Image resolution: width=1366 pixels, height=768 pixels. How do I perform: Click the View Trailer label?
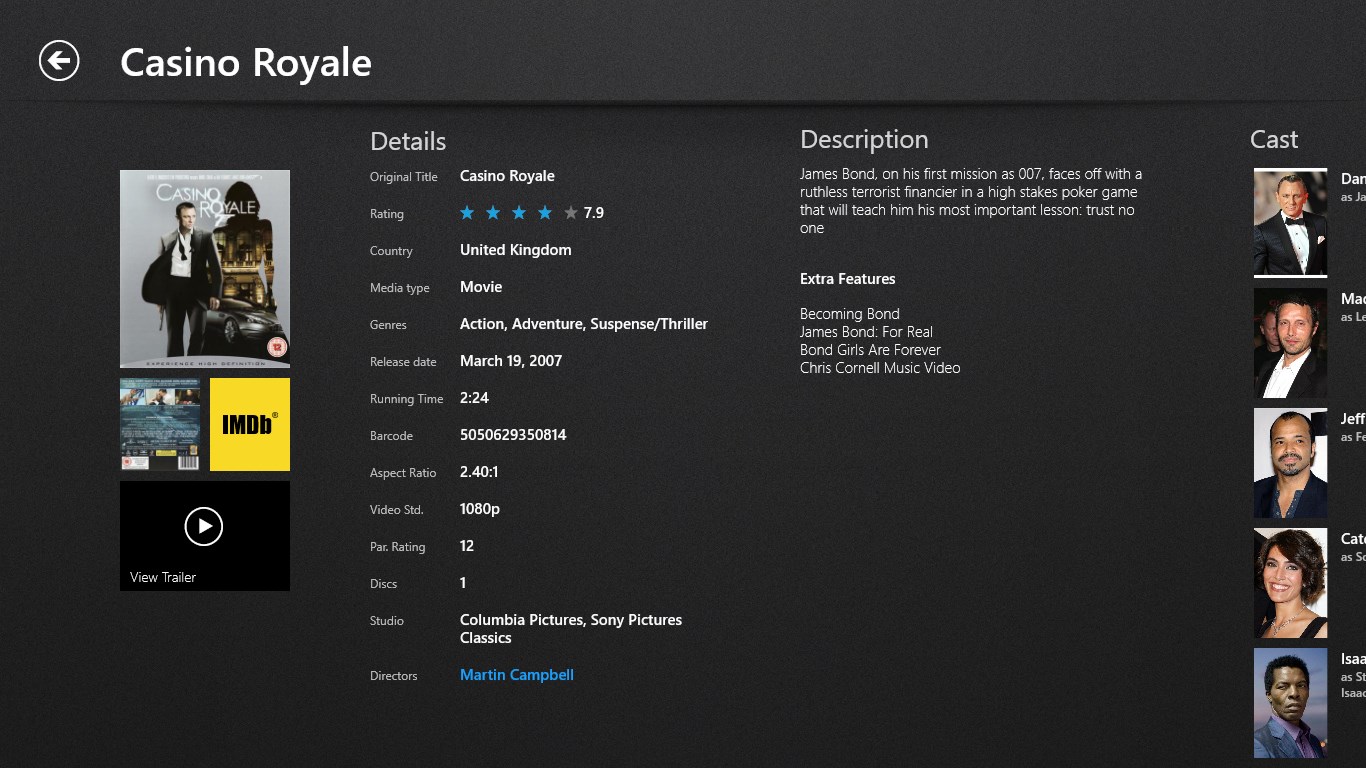point(163,577)
